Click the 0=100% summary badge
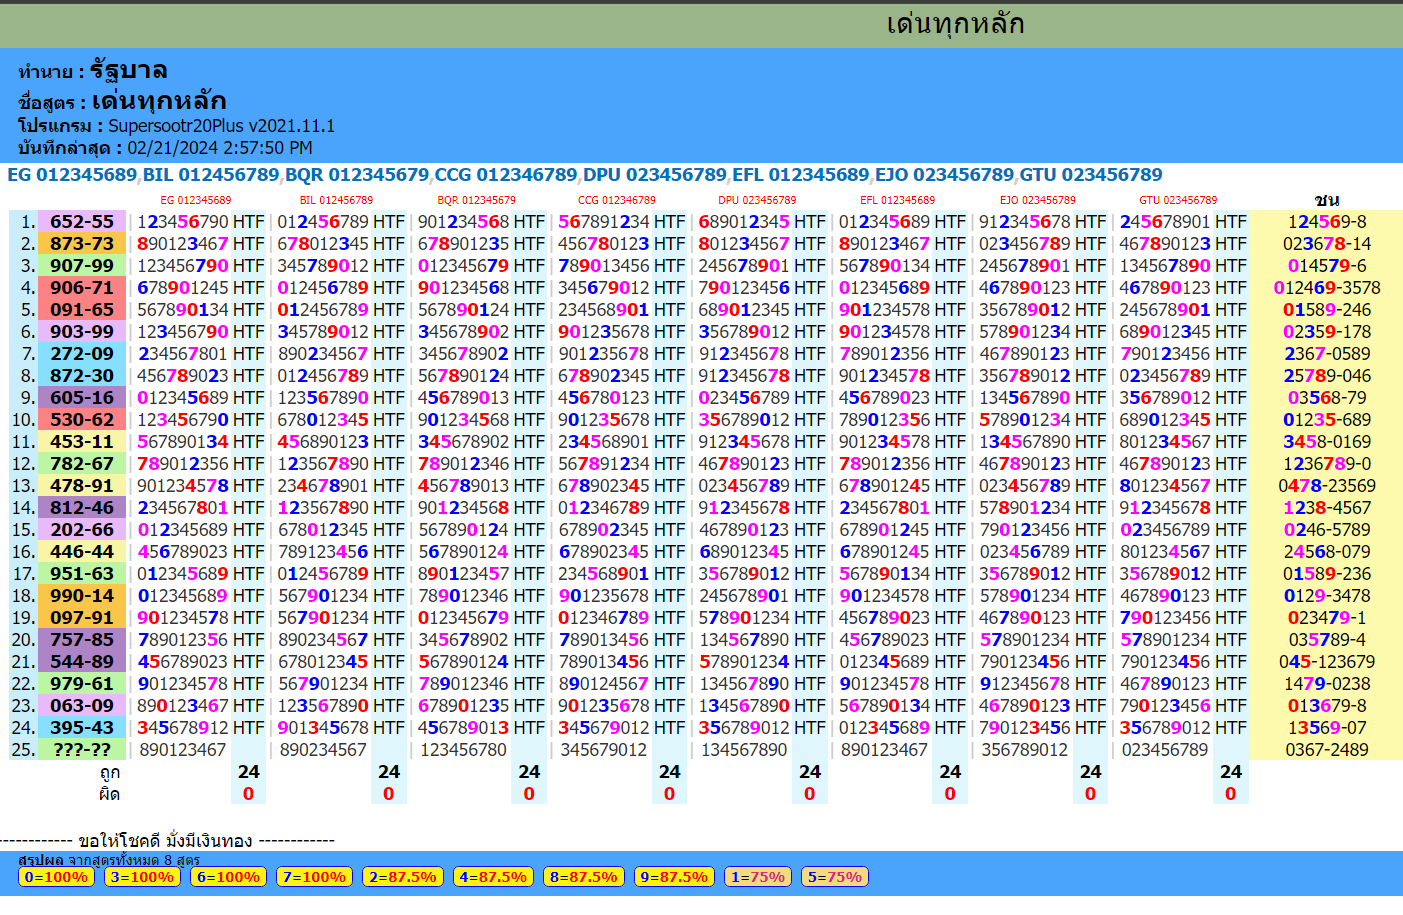Viewport: 1403px width, 915px height. (x=56, y=877)
